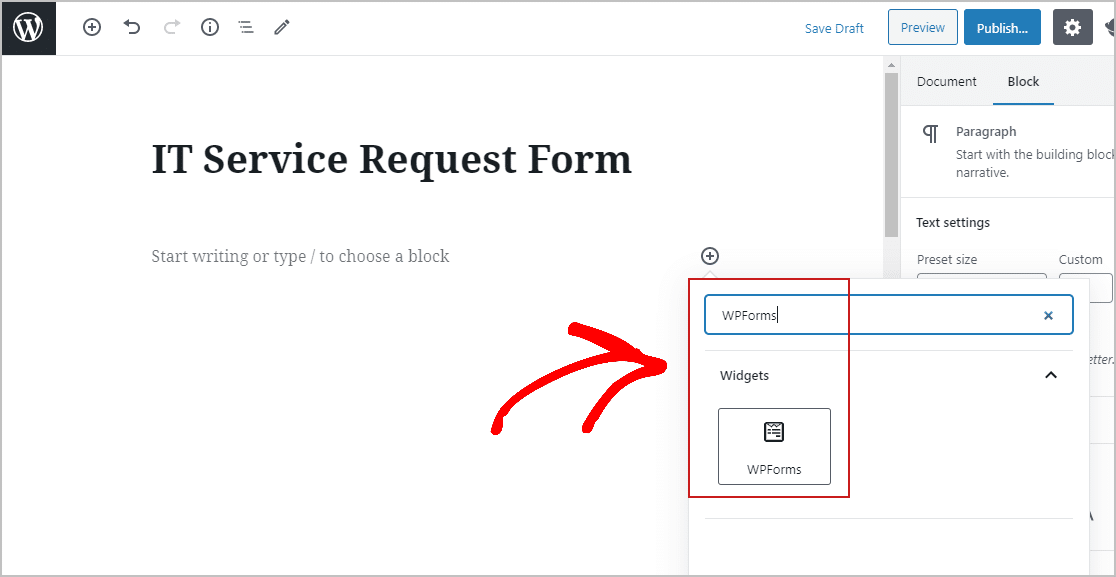Click the circled plus next to the paragraph
Image resolution: width=1116 pixels, height=577 pixels.
(709, 256)
